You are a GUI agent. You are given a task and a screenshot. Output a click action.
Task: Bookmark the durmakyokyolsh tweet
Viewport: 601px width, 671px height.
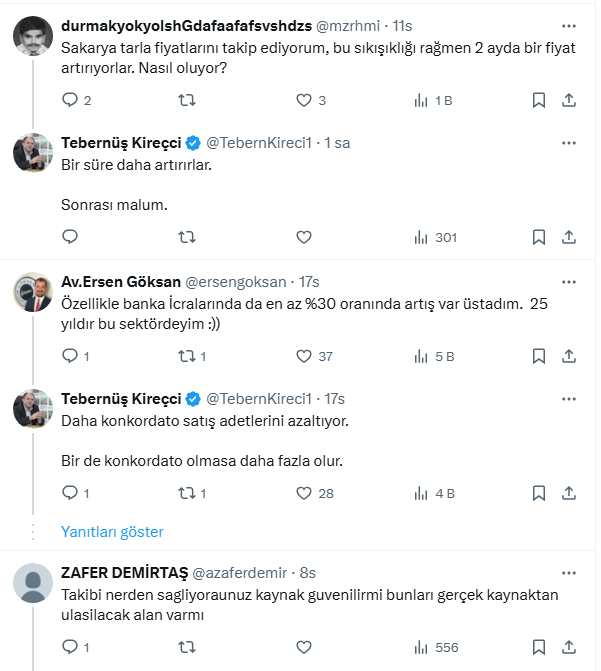coord(538,100)
